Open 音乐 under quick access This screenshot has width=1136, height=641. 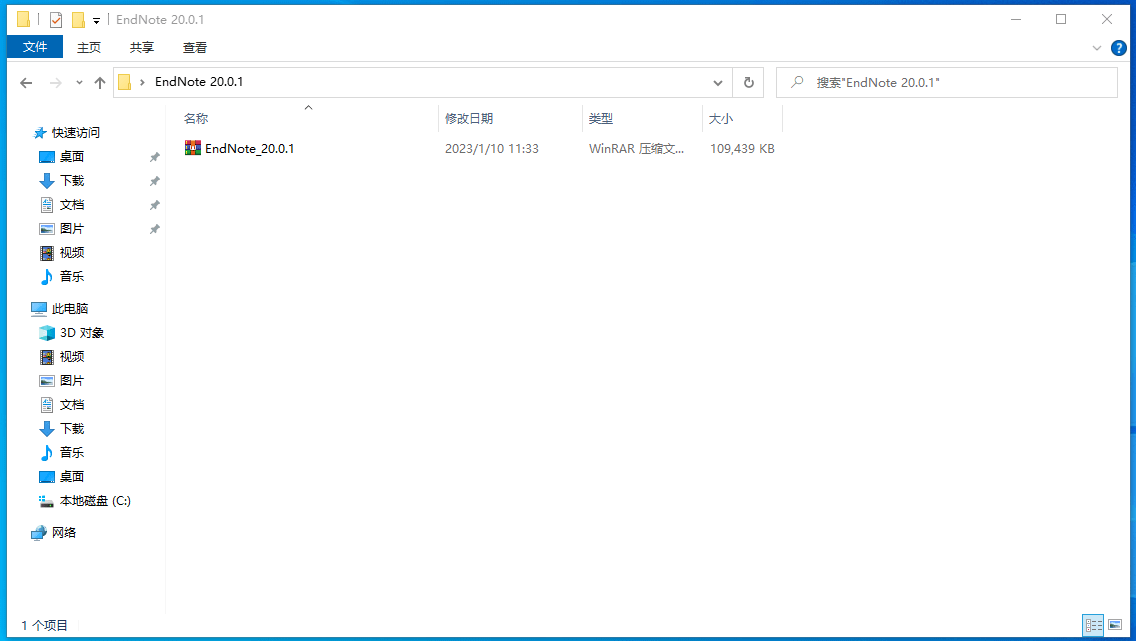tap(72, 276)
